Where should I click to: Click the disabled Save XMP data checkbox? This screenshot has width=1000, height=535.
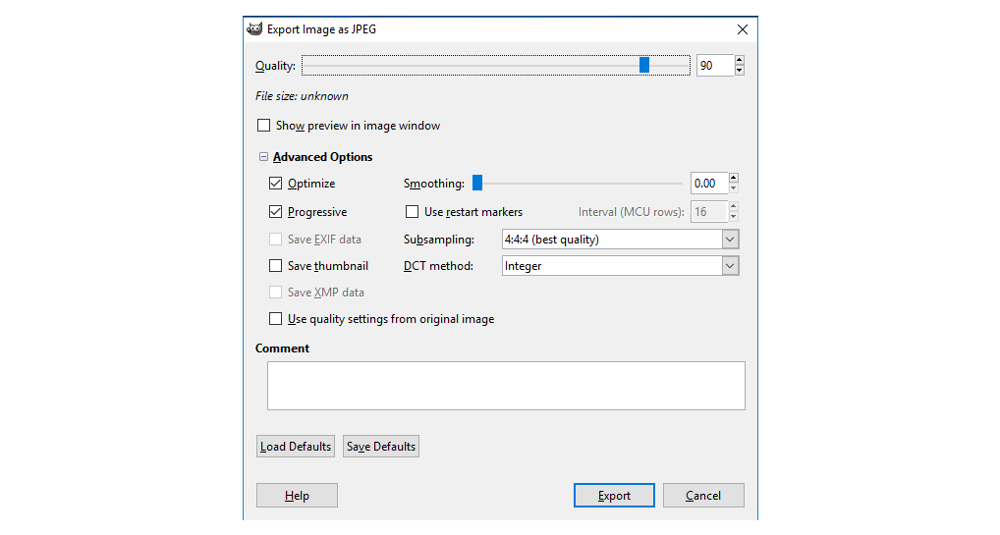coord(275,292)
